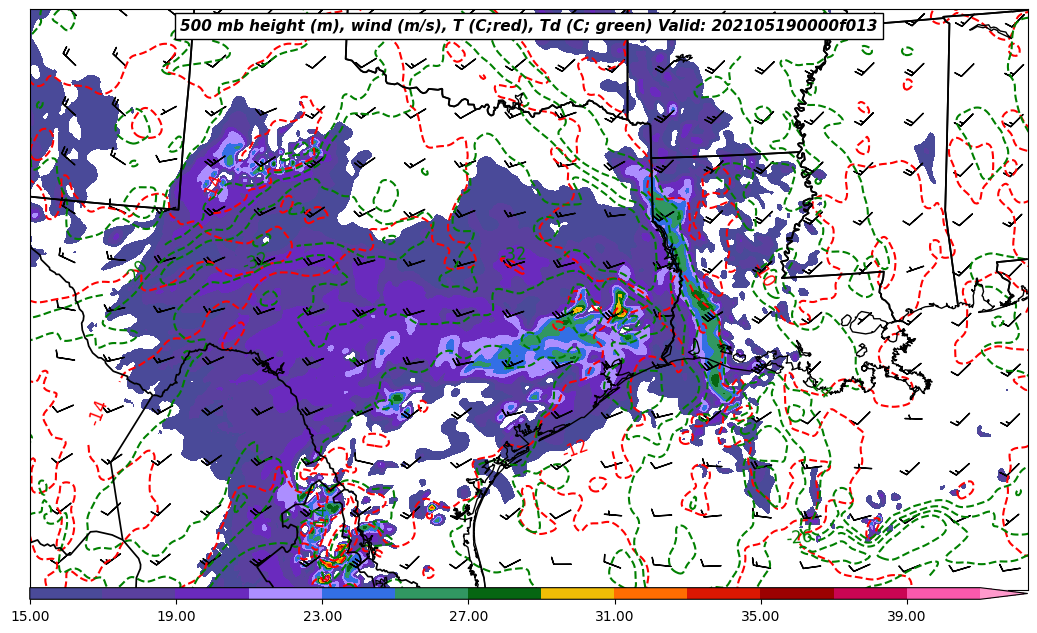Screen dimensions: 1037x633
Task: Click the plot title "500 mb height (m), wind..."
Action: (x=528, y=26)
